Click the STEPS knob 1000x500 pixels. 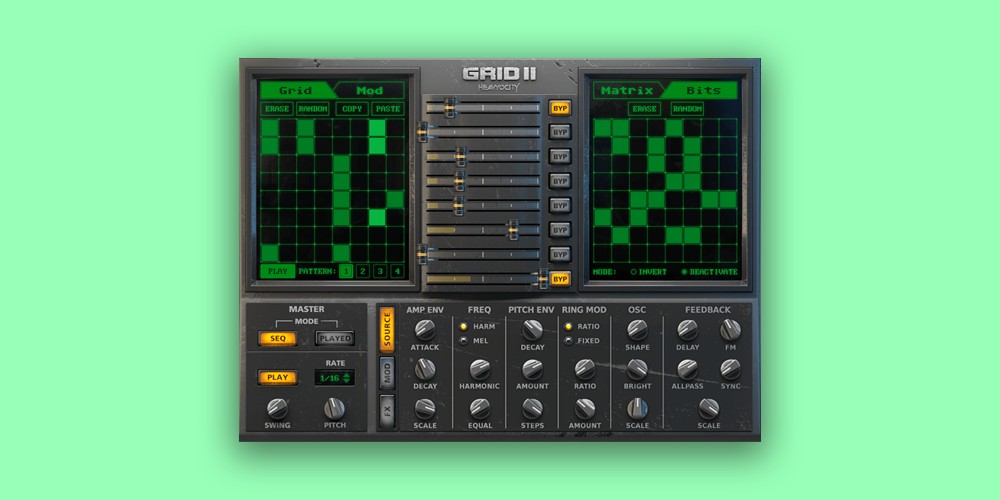[533, 409]
